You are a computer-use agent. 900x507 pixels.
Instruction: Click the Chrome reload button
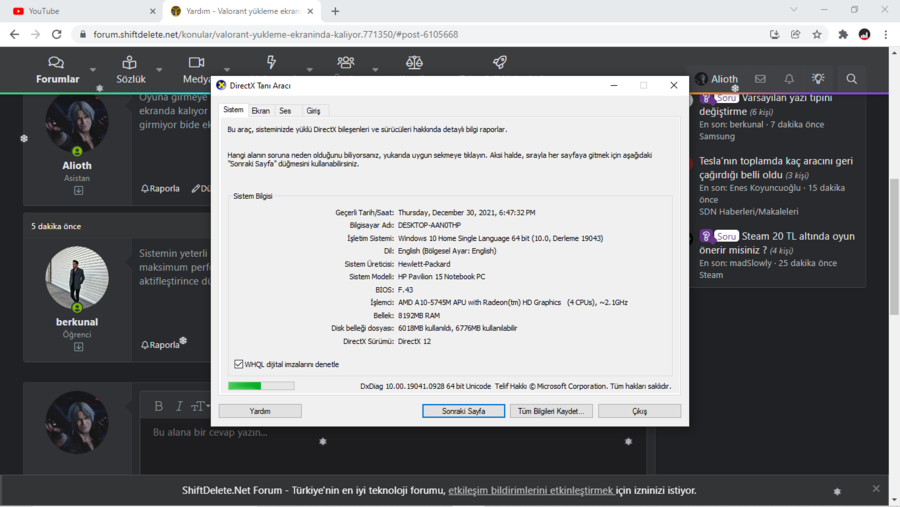56,34
